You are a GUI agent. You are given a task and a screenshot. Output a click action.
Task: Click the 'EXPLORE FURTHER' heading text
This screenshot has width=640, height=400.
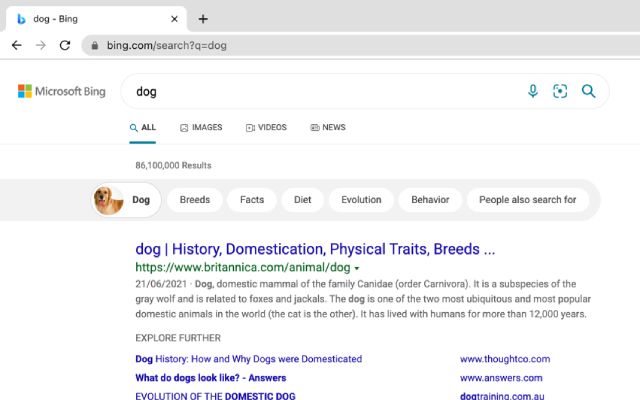(x=178, y=338)
